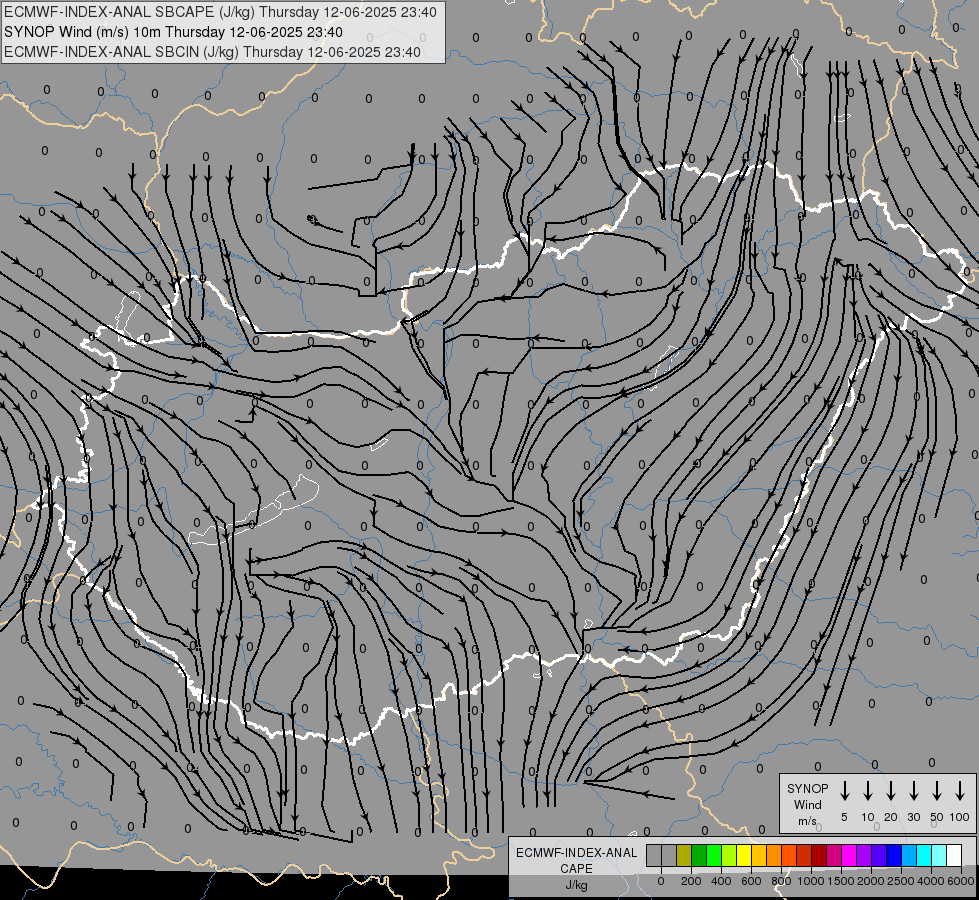The width and height of the screenshot is (979, 900).
Task: Click the 'ECMWF-INDEX-ANAL SBCIN' title line
Action: point(212,52)
